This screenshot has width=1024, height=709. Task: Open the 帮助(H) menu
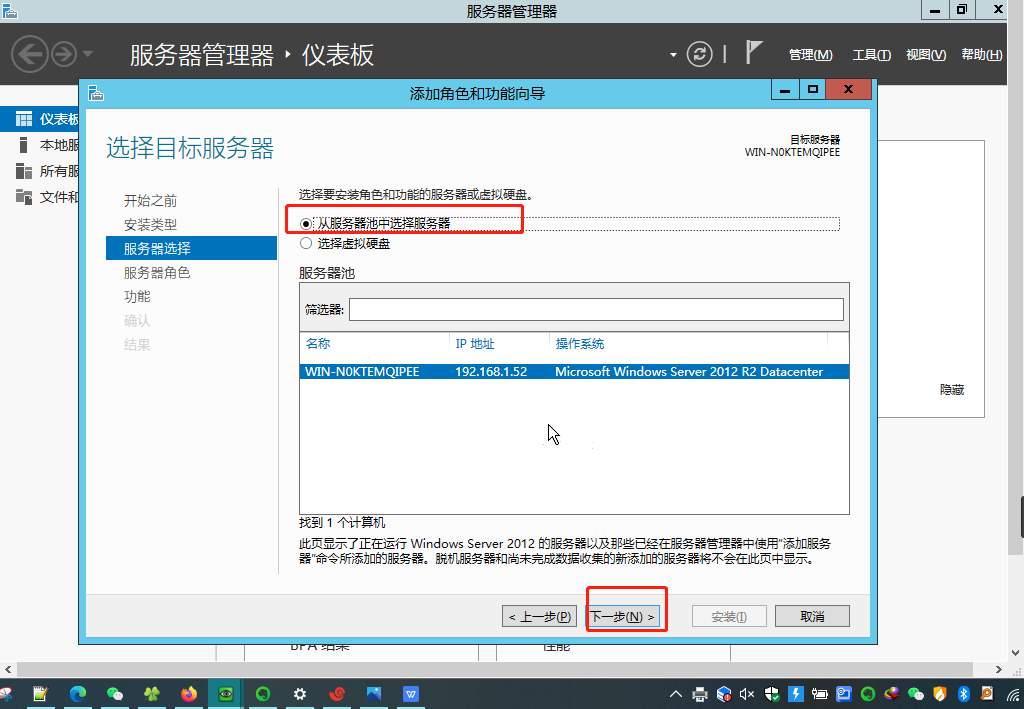(x=982, y=55)
